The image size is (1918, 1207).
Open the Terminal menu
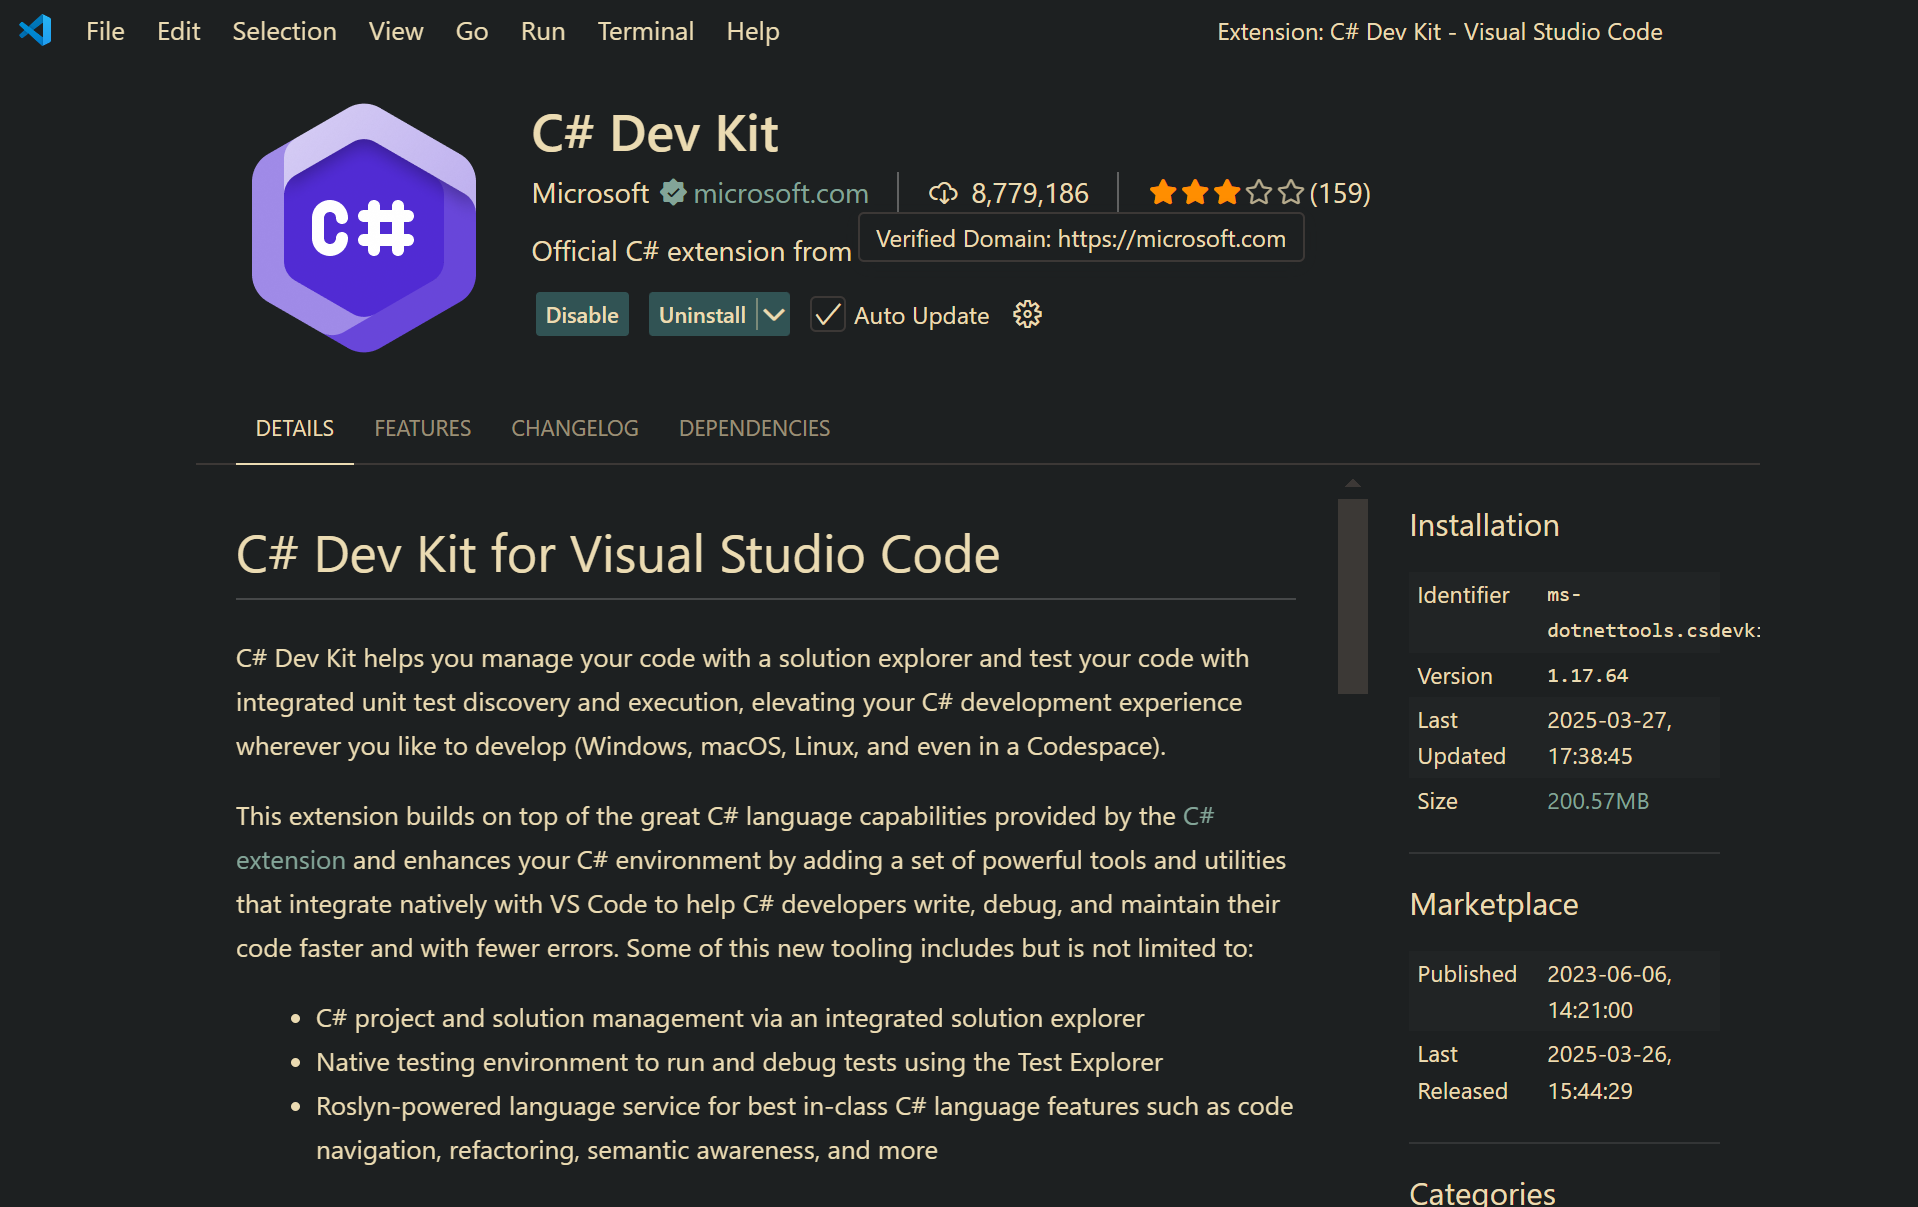pyautogui.click(x=646, y=31)
